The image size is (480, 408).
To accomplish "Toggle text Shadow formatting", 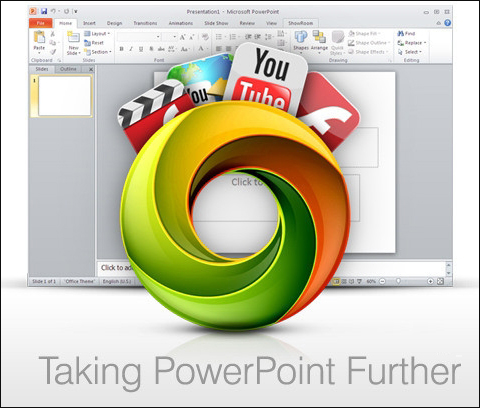I will 151,49.
